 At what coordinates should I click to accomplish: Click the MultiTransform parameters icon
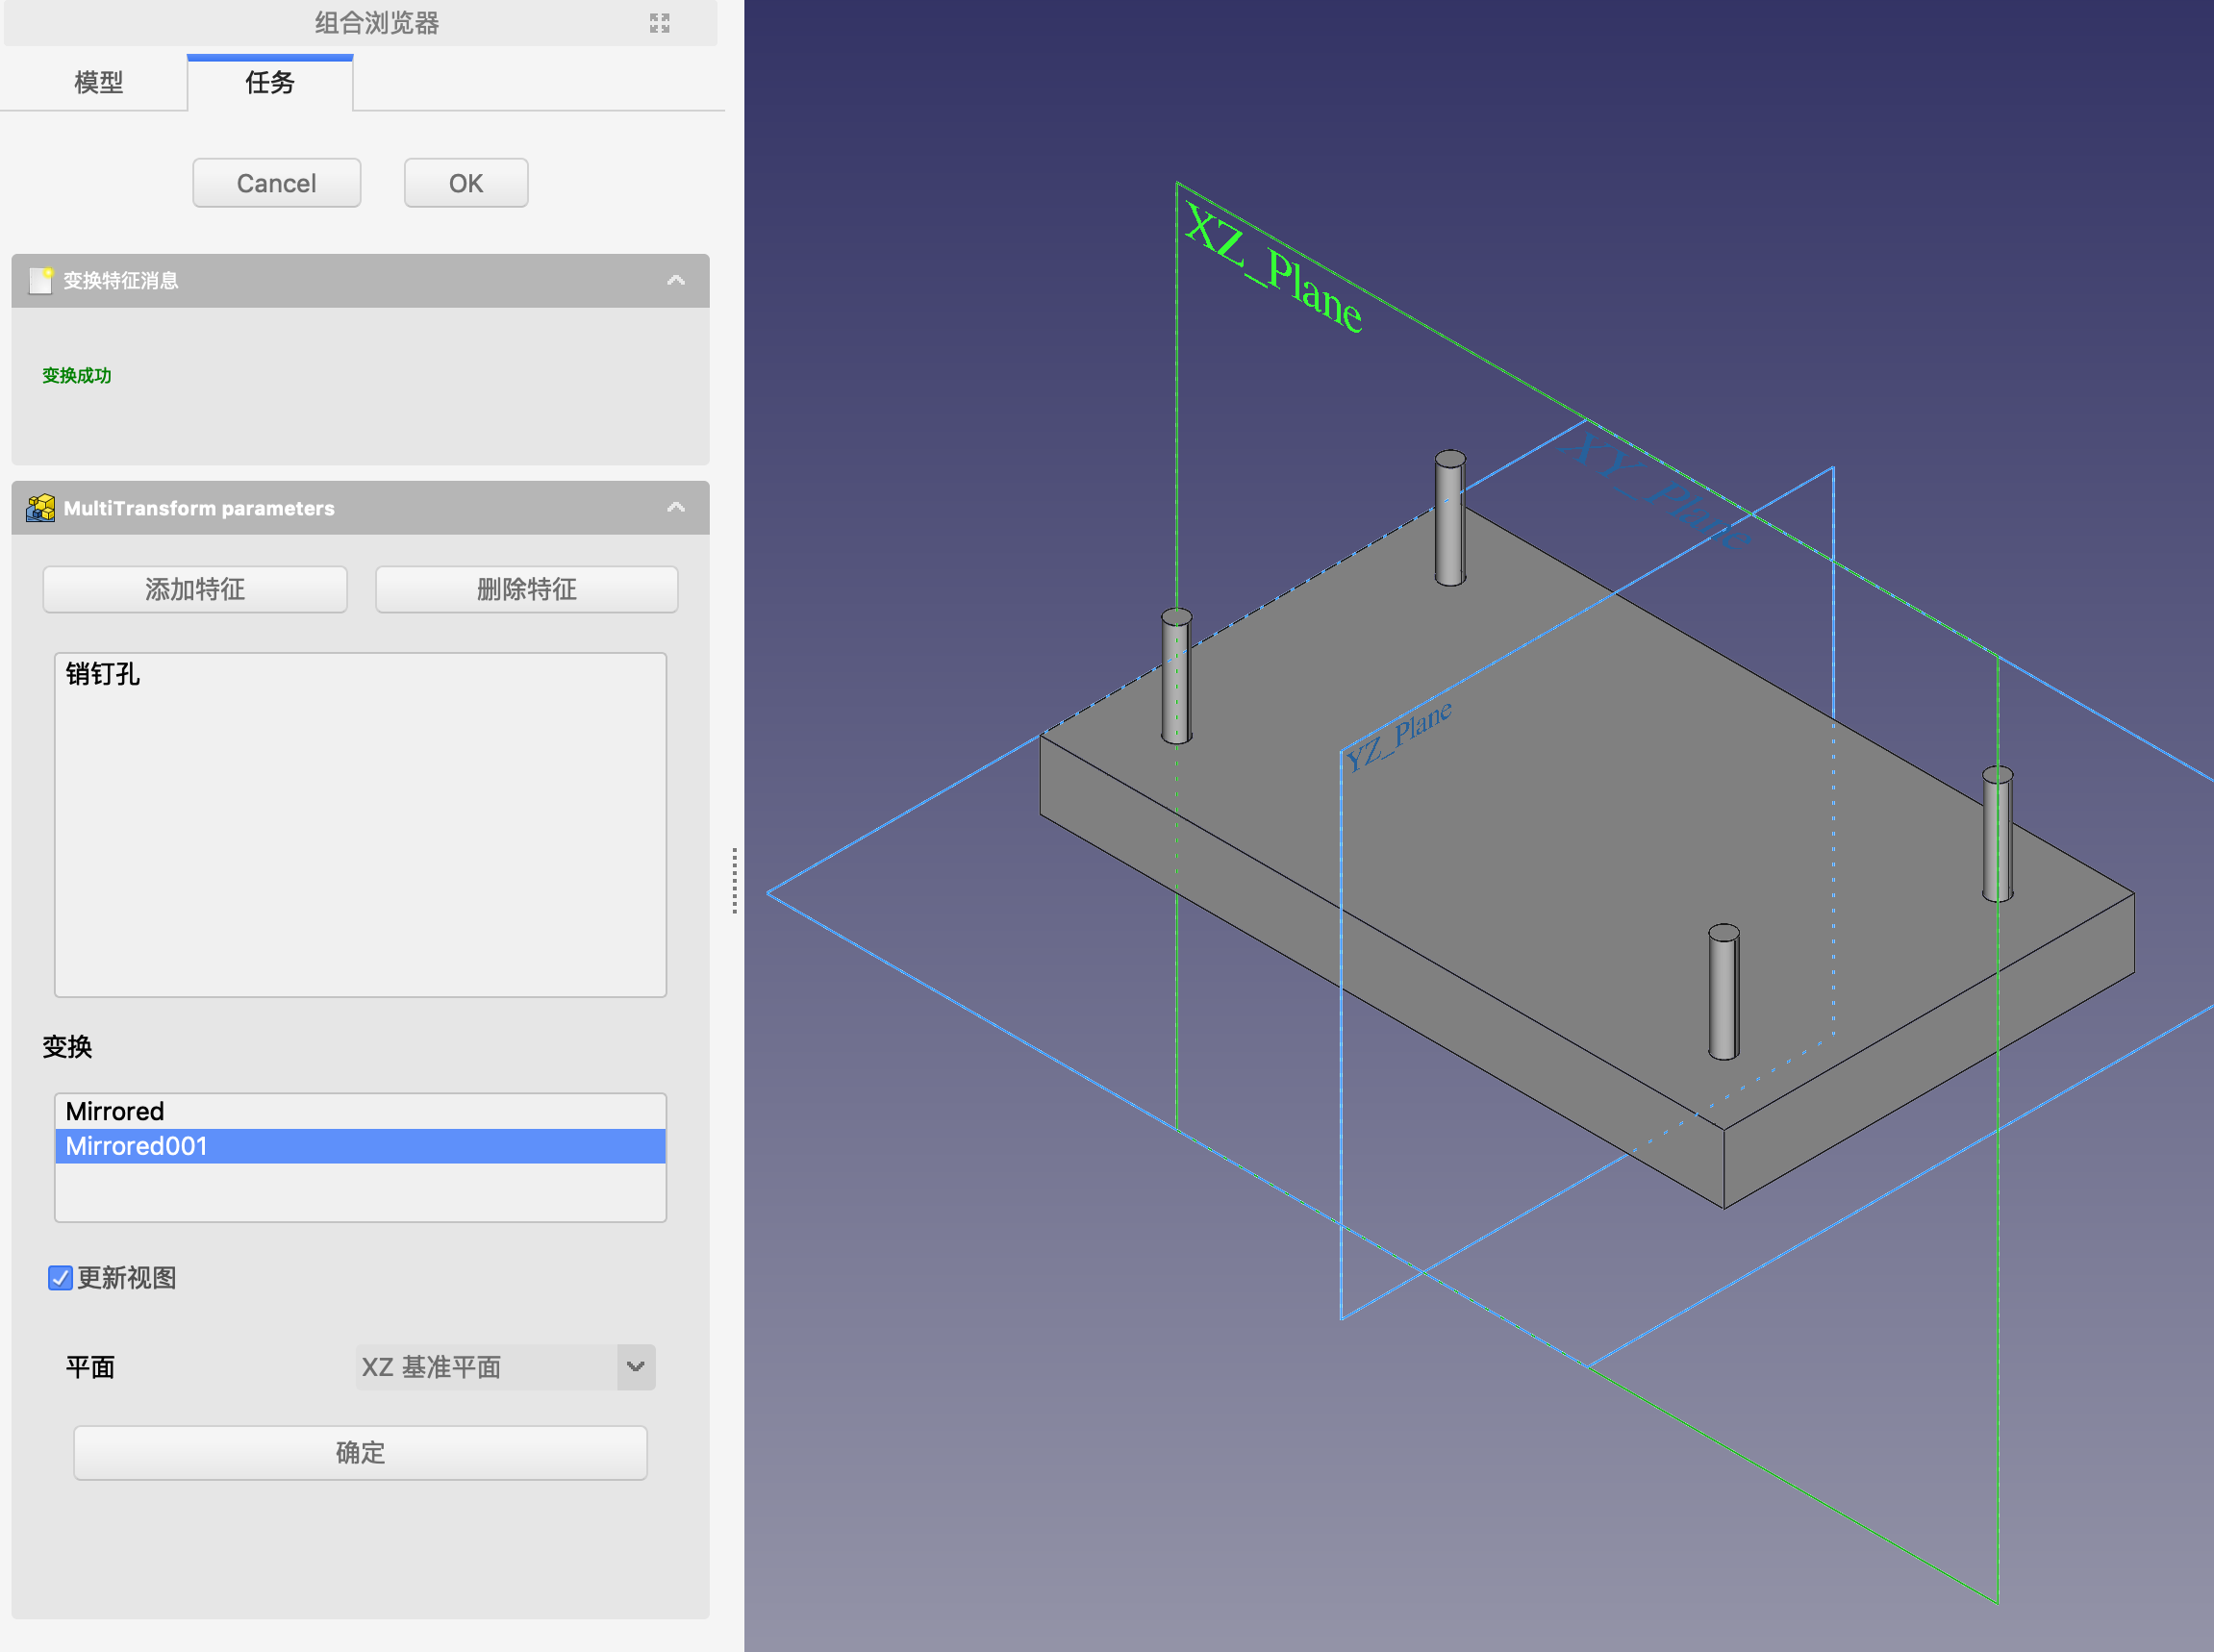pos(40,508)
